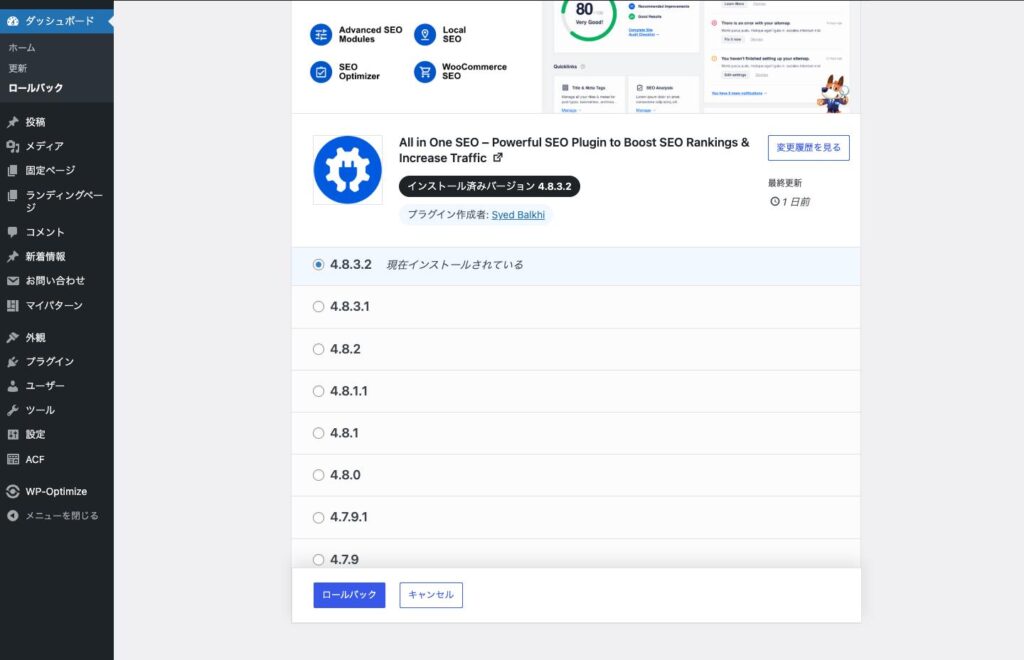Open the ダッシュボード menu label
Screen dimensions: 1024x660
59,21
